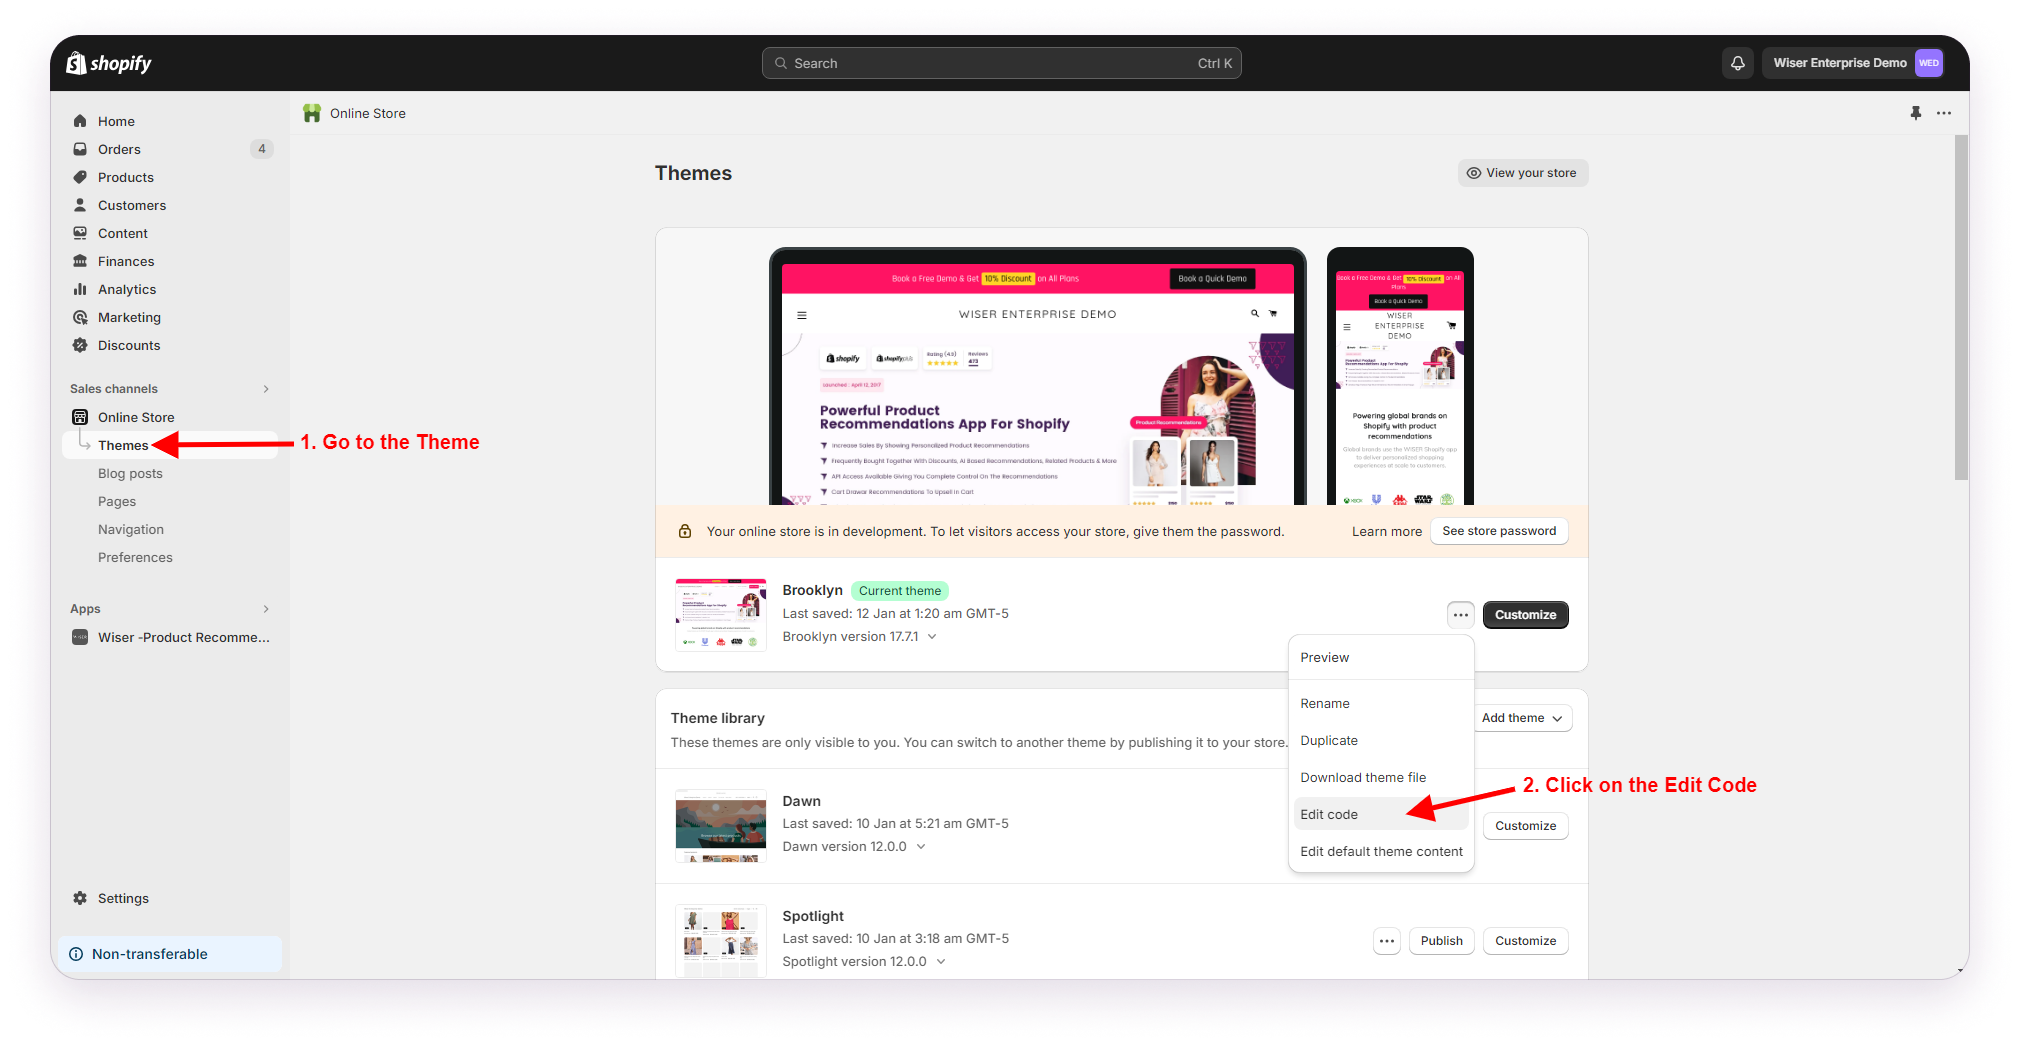Viewport: 2020px width, 1045px height.
Task: Expand the Apps section chevron
Action: pyautogui.click(x=266, y=609)
